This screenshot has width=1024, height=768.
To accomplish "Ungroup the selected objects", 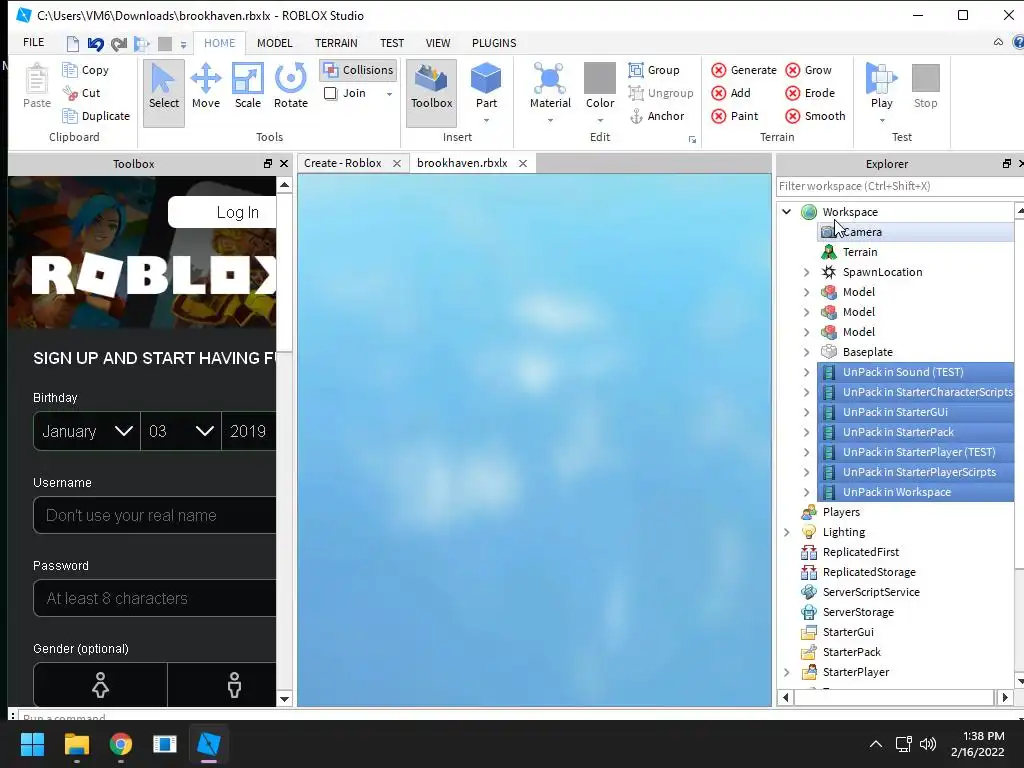I will pyautogui.click(x=660, y=93).
